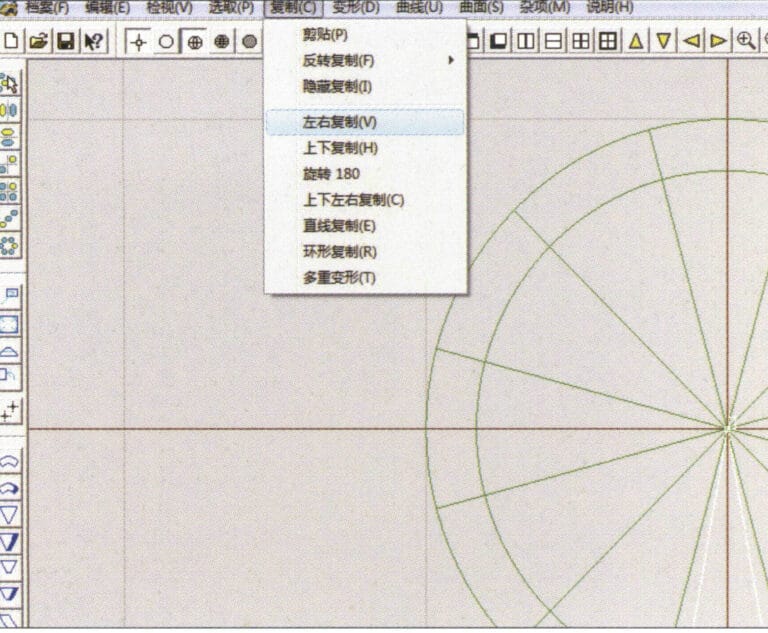Choose 上下左右复制(C) from the menu
Viewport: 768px width, 633px height.
(365, 200)
